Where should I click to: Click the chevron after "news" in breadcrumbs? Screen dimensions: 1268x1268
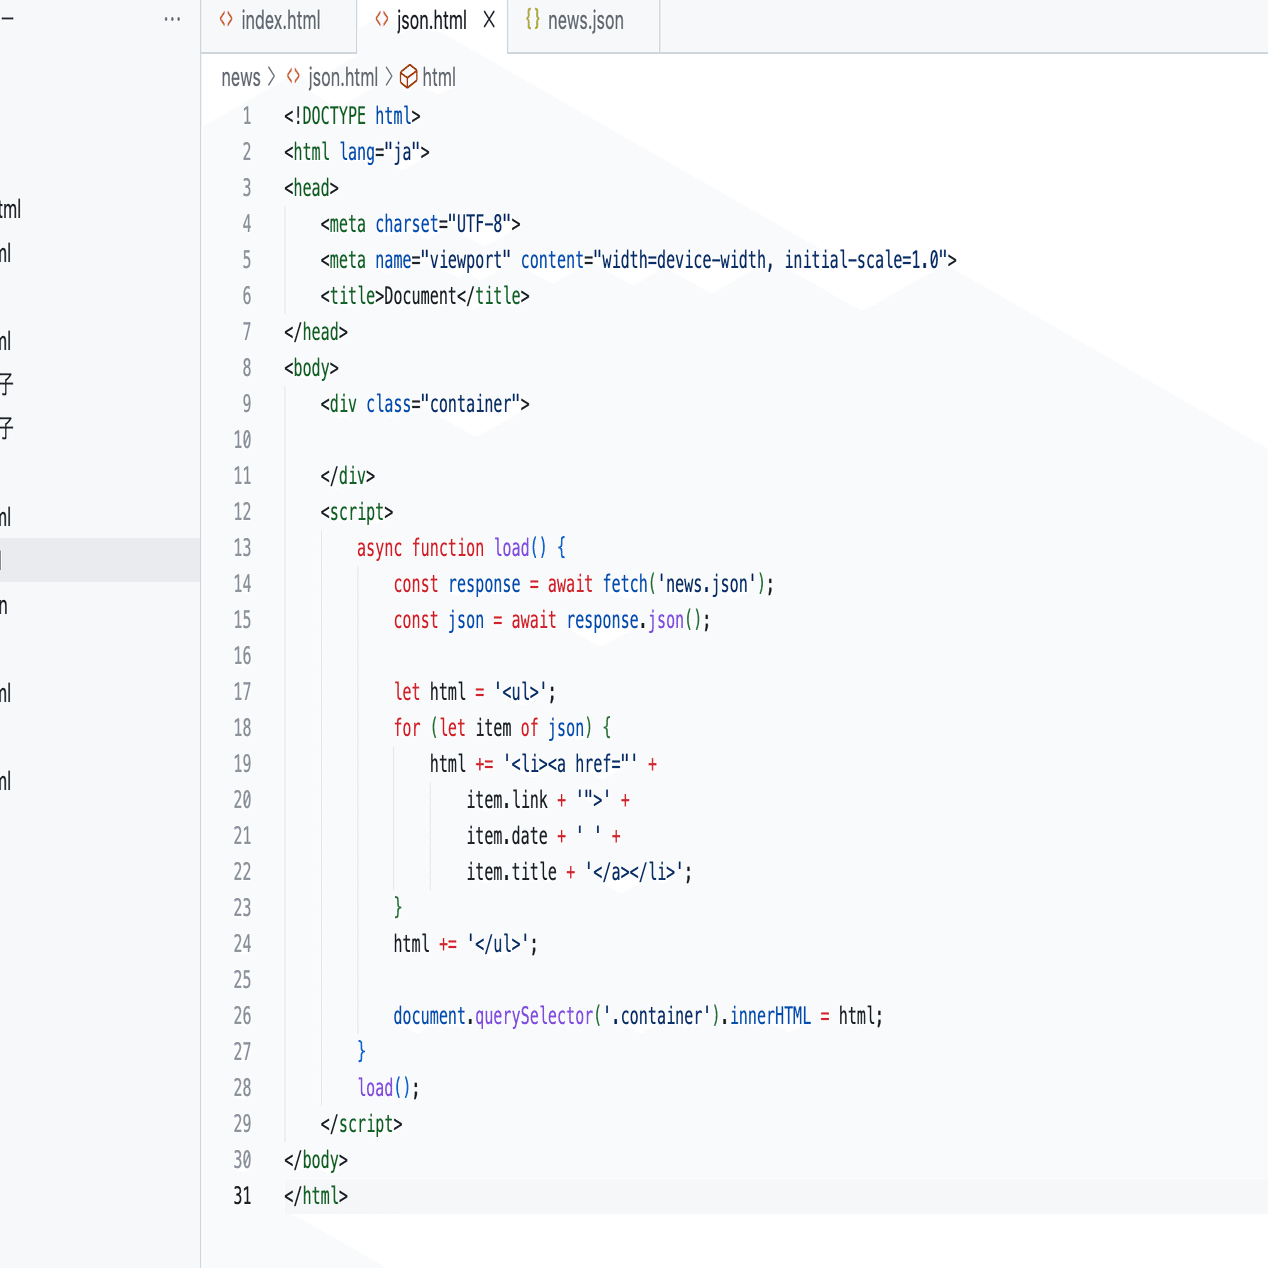pos(271,77)
